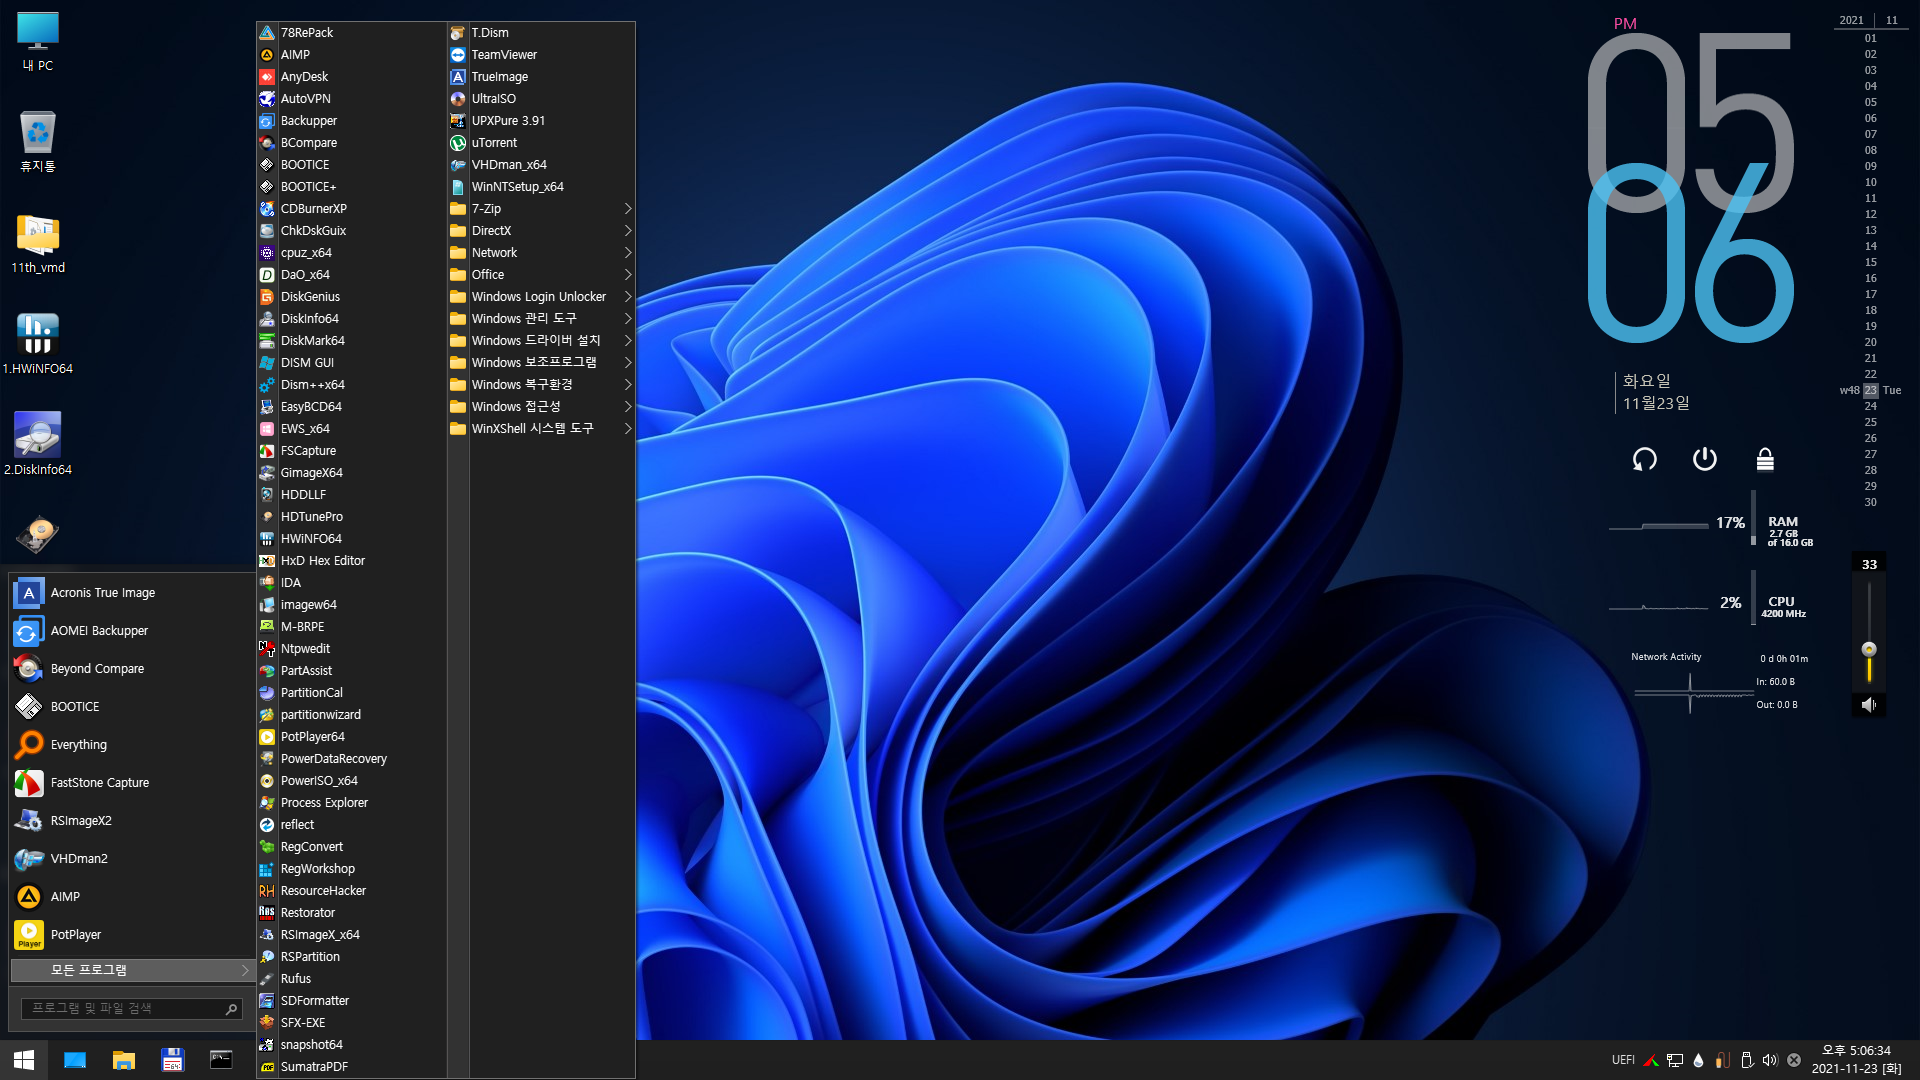The height and width of the screenshot is (1080, 1920).
Task: Launch UltraISO from programs list
Action: click(541, 99)
